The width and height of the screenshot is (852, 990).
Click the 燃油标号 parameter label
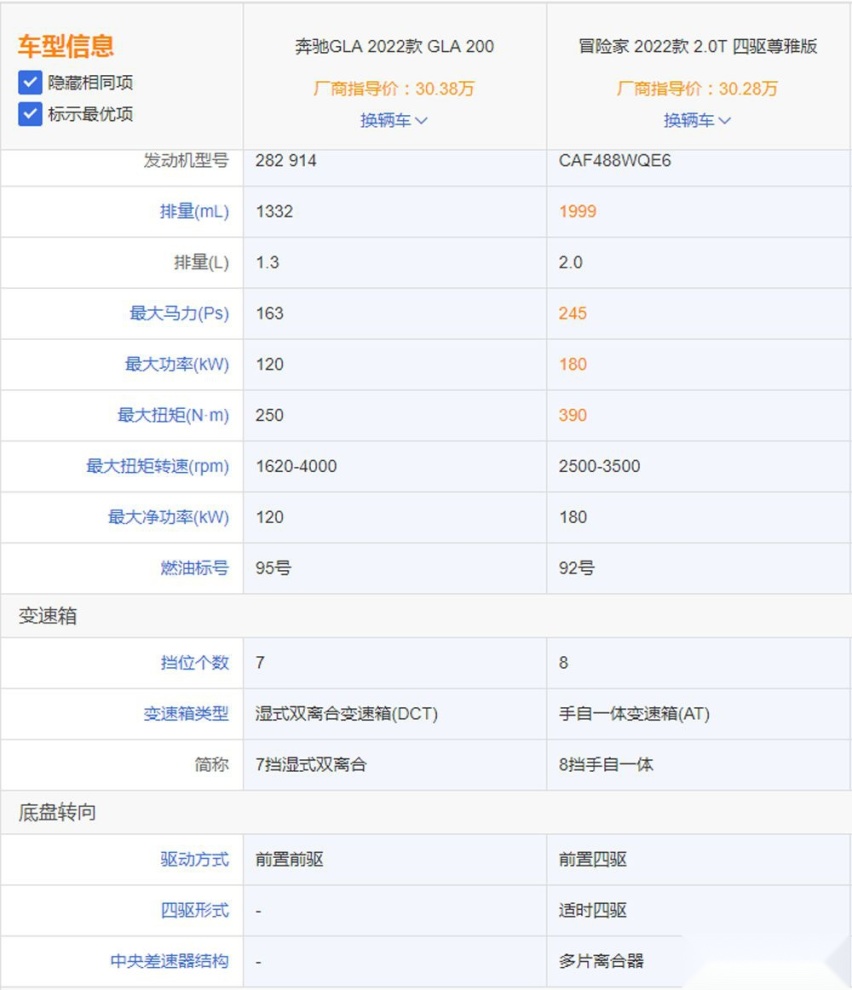(x=195, y=568)
